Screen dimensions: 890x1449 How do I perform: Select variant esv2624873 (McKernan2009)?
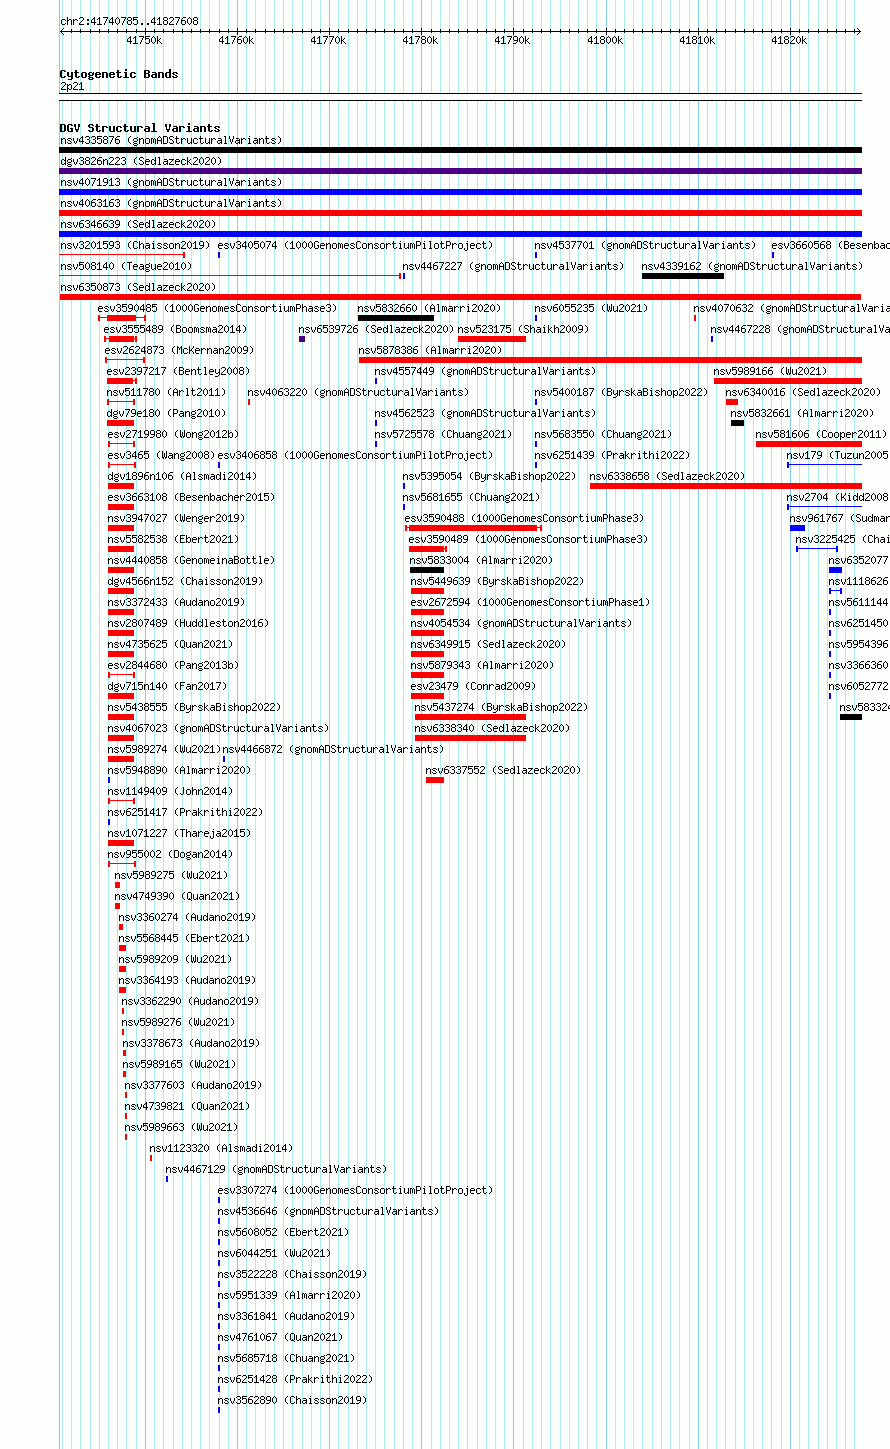click(x=180, y=350)
